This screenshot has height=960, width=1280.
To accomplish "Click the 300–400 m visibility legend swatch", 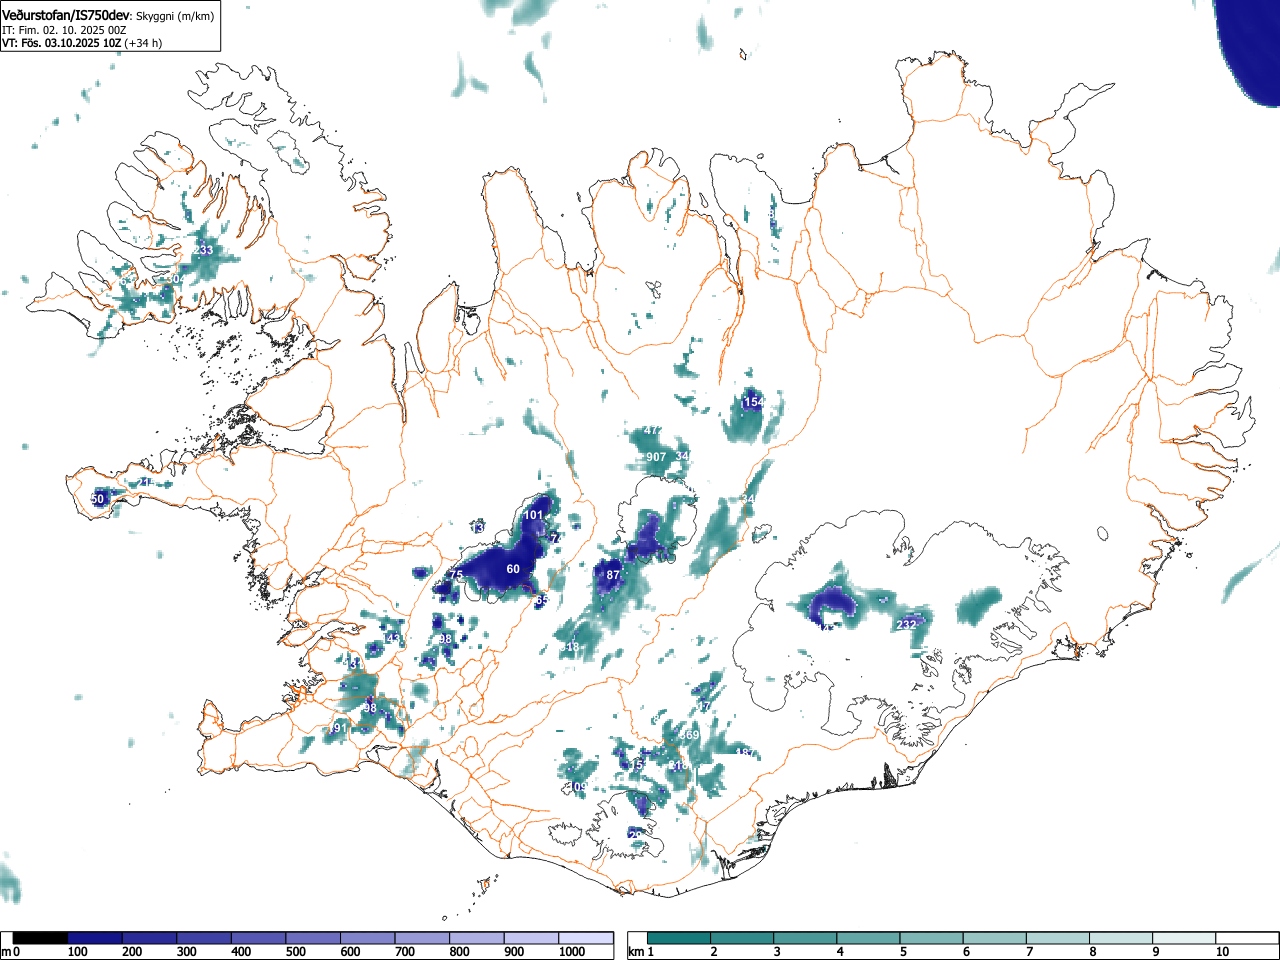I will pos(204,938).
